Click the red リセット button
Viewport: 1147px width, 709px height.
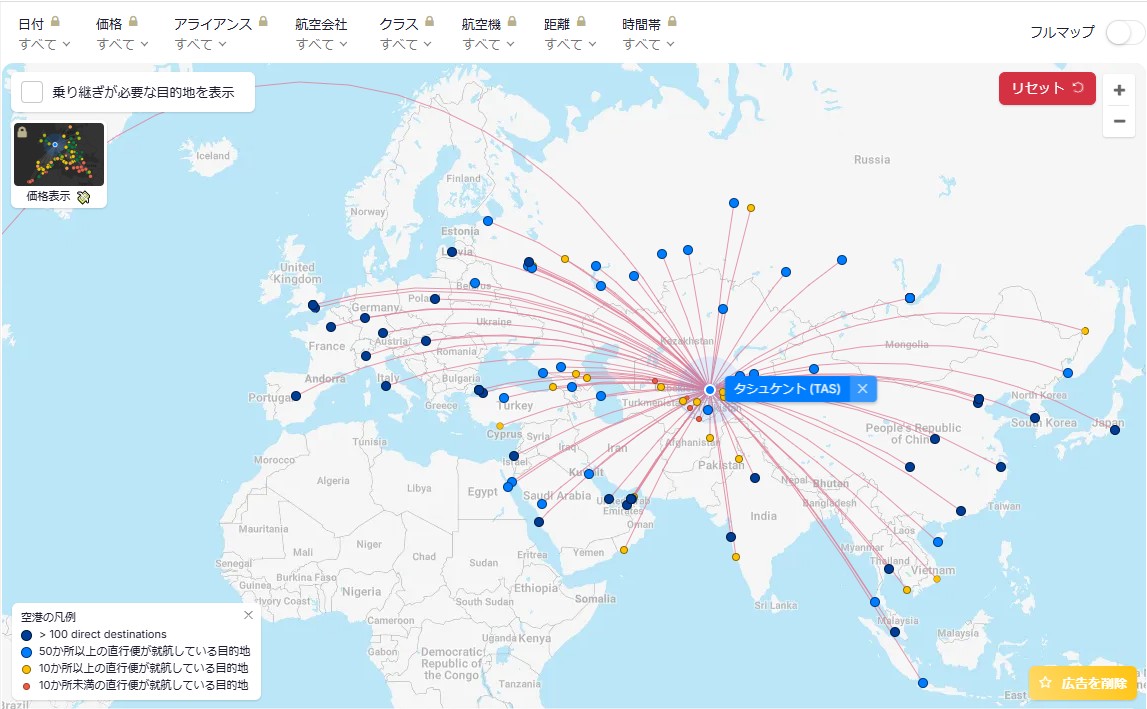point(1047,88)
